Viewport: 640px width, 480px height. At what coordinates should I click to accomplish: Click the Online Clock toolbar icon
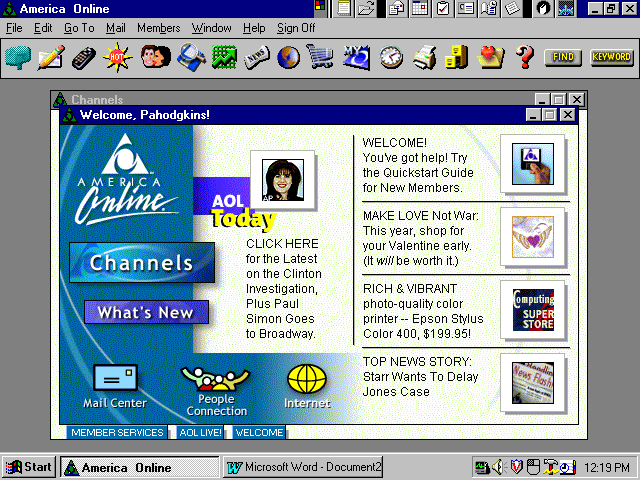391,57
